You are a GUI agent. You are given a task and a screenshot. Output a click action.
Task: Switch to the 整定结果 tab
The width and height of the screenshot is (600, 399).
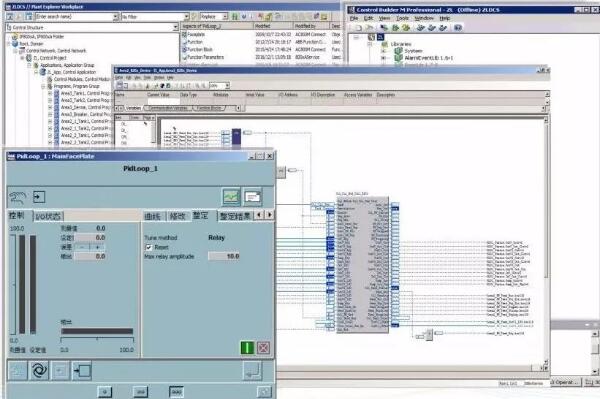point(235,216)
